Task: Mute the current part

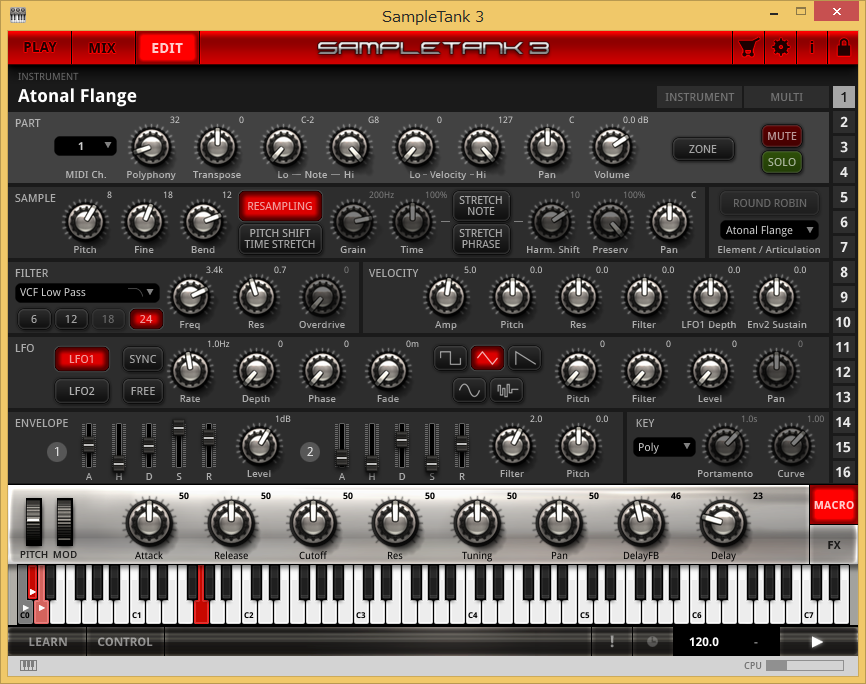Action: (x=781, y=136)
